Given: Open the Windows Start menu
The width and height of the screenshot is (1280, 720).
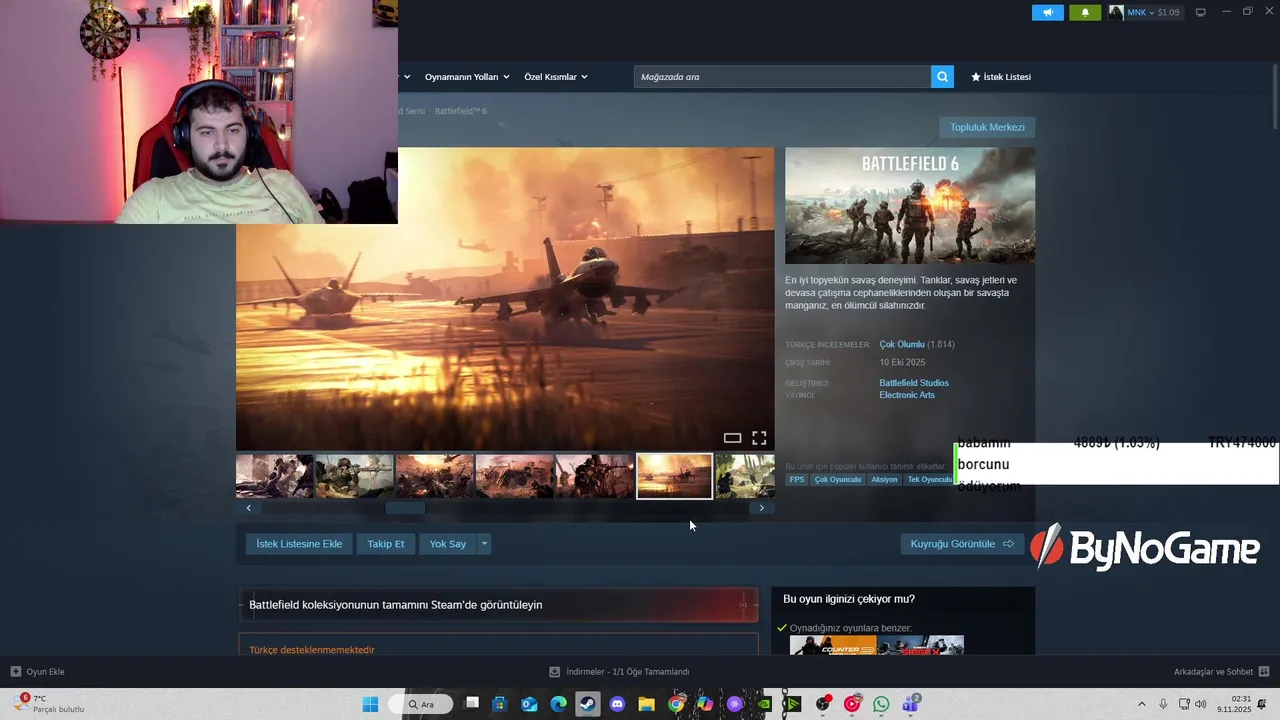Looking at the screenshot, I should click(370, 704).
